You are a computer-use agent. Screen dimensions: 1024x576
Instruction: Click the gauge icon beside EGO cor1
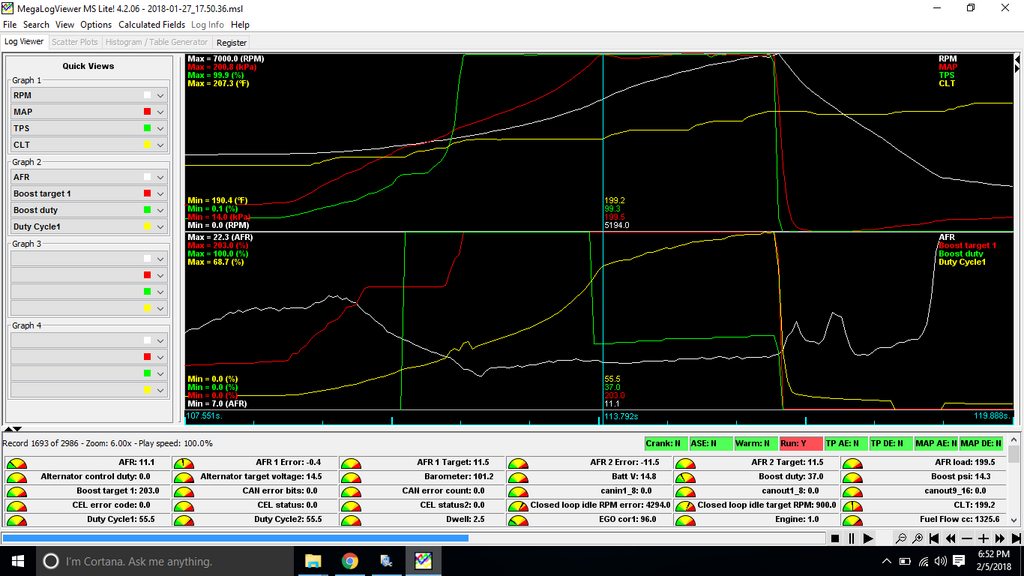[x=518, y=520]
